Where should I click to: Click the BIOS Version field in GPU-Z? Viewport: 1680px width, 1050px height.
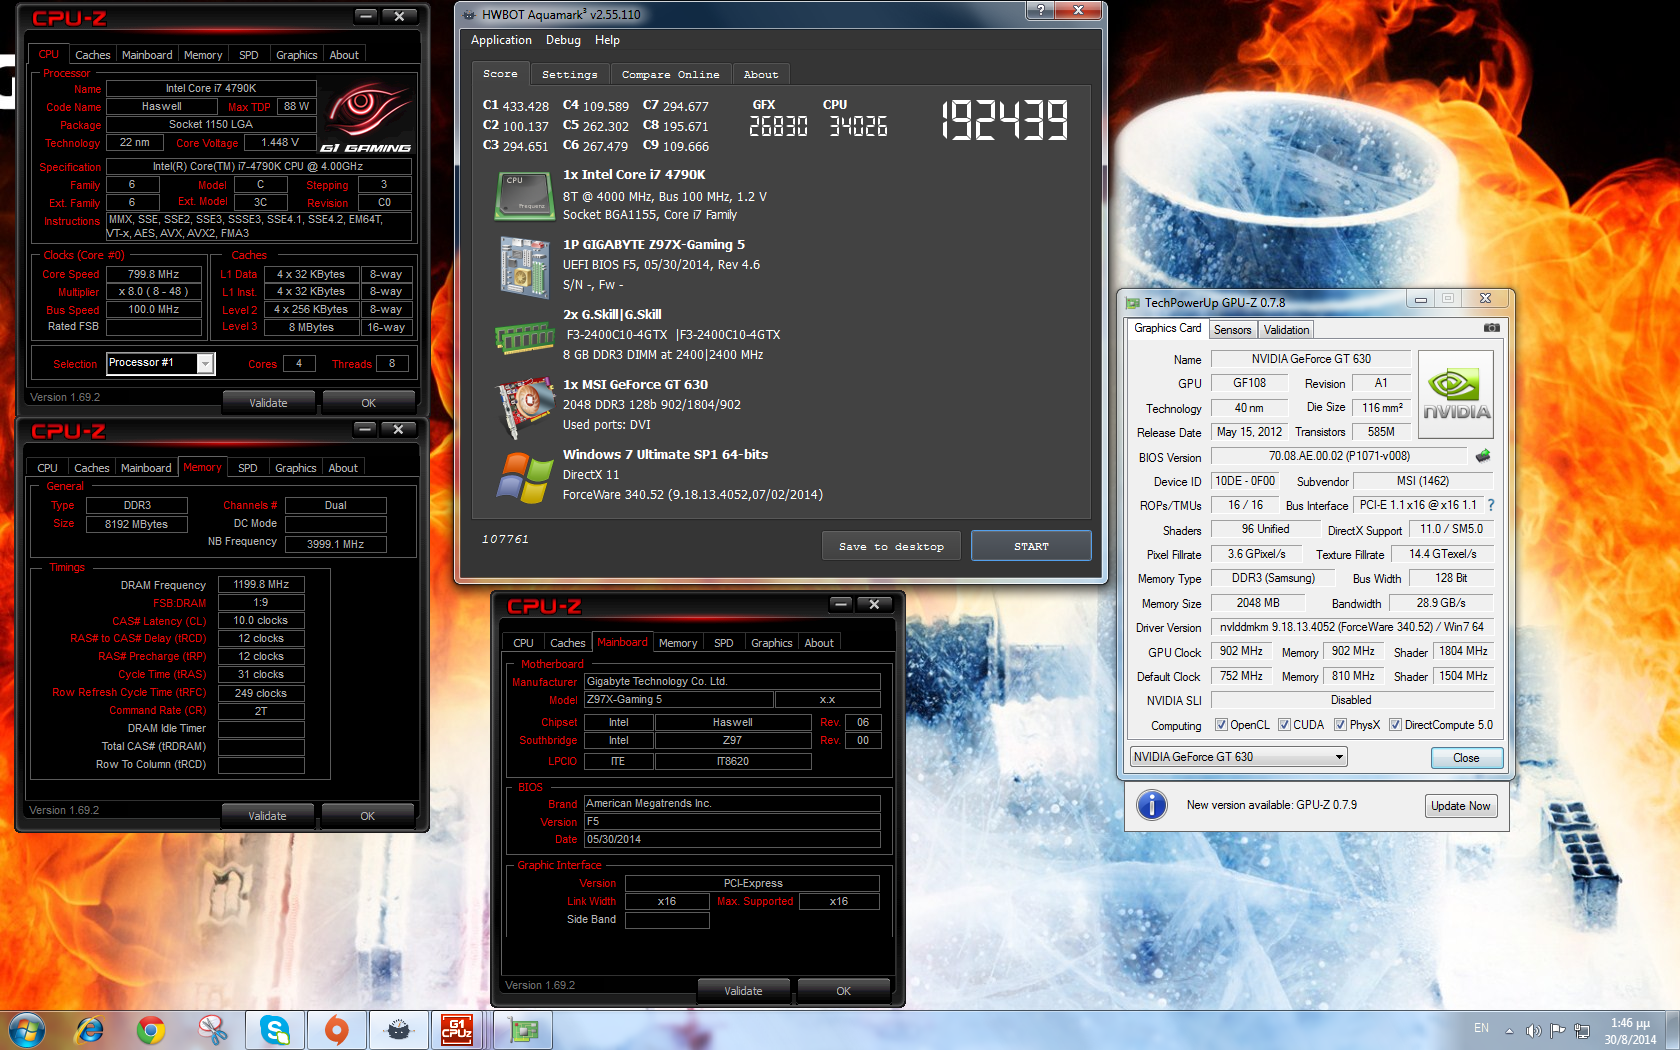click(1339, 456)
